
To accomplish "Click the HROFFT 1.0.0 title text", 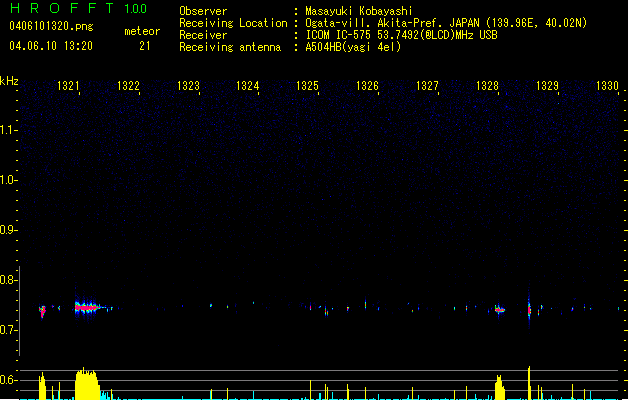I will pos(79,8).
